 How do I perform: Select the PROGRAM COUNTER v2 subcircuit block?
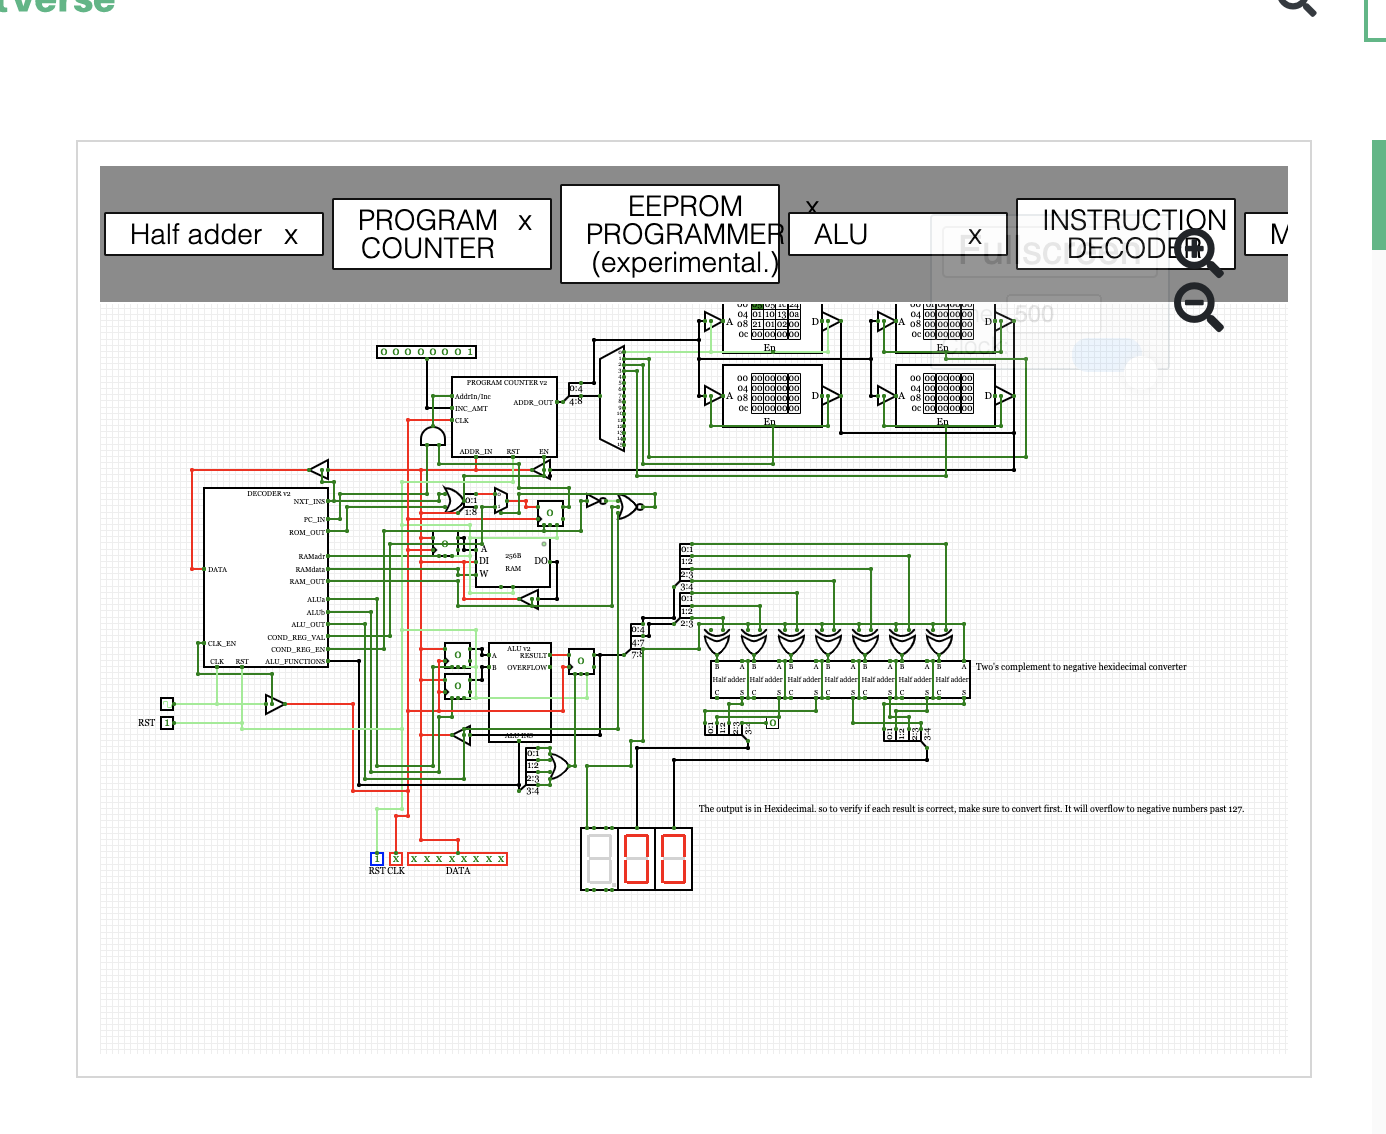(x=505, y=417)
